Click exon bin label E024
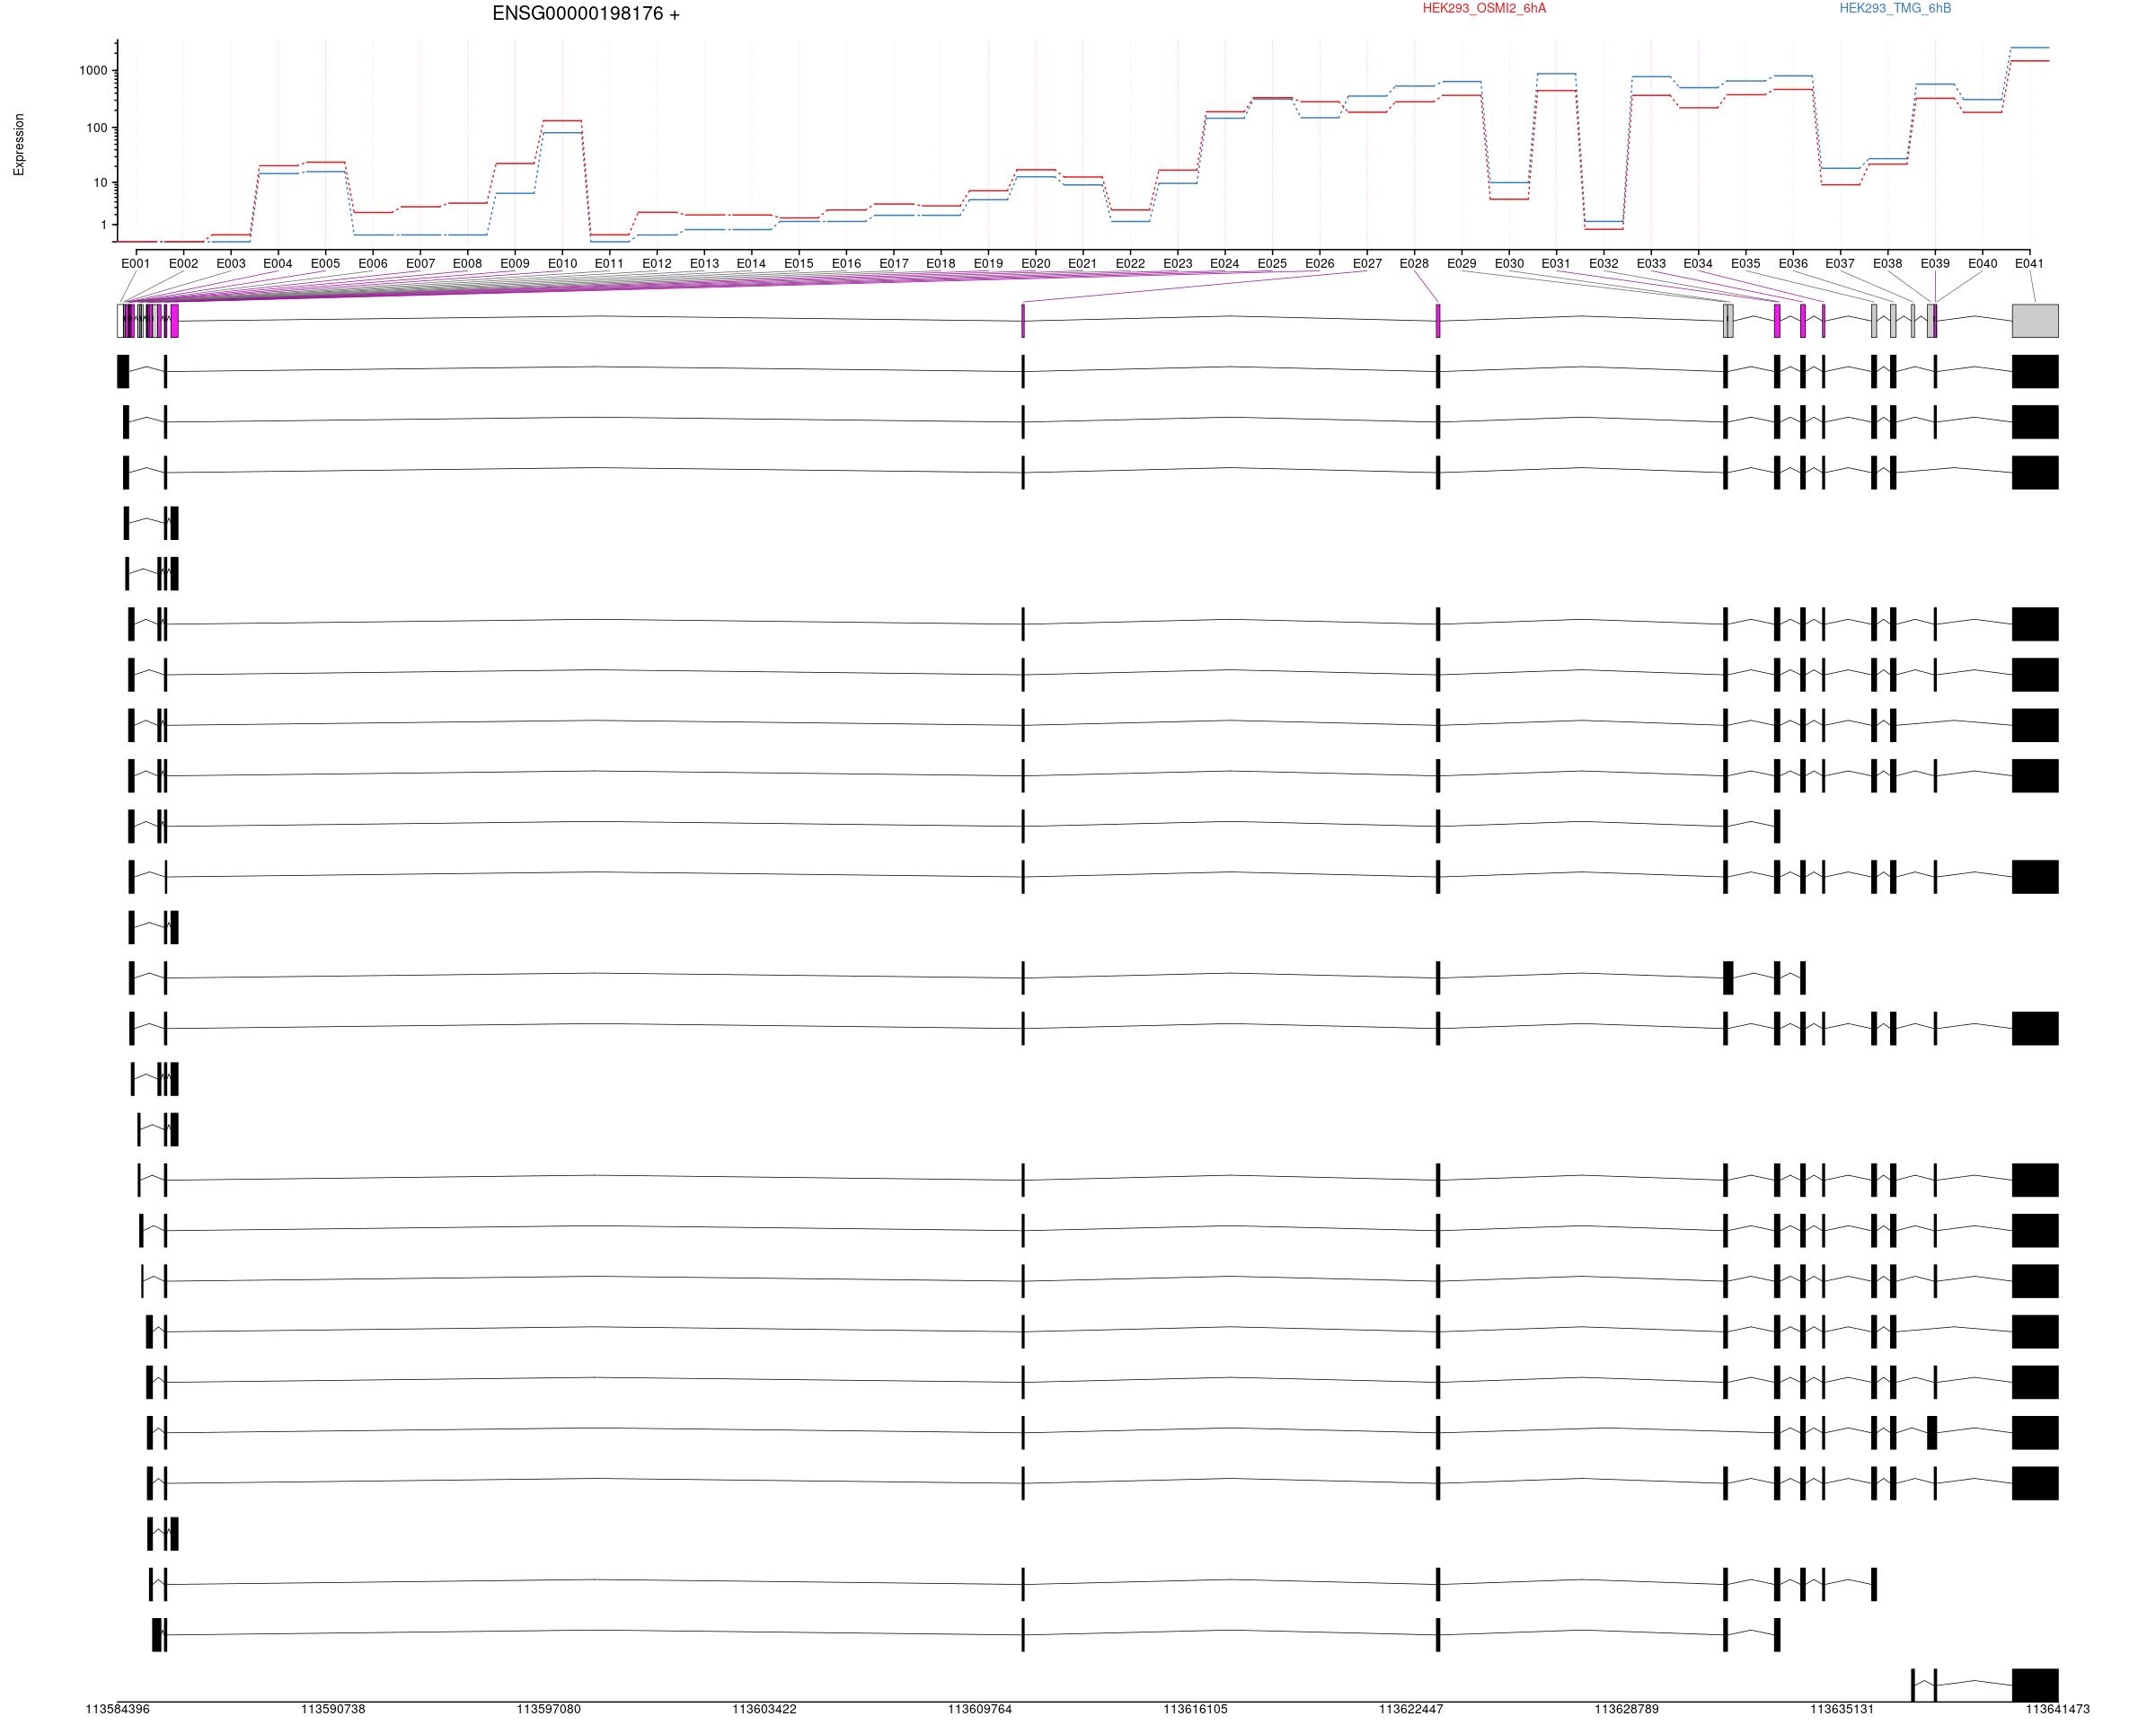Screen dimensions: 2156x1725 coord(1225,264)
